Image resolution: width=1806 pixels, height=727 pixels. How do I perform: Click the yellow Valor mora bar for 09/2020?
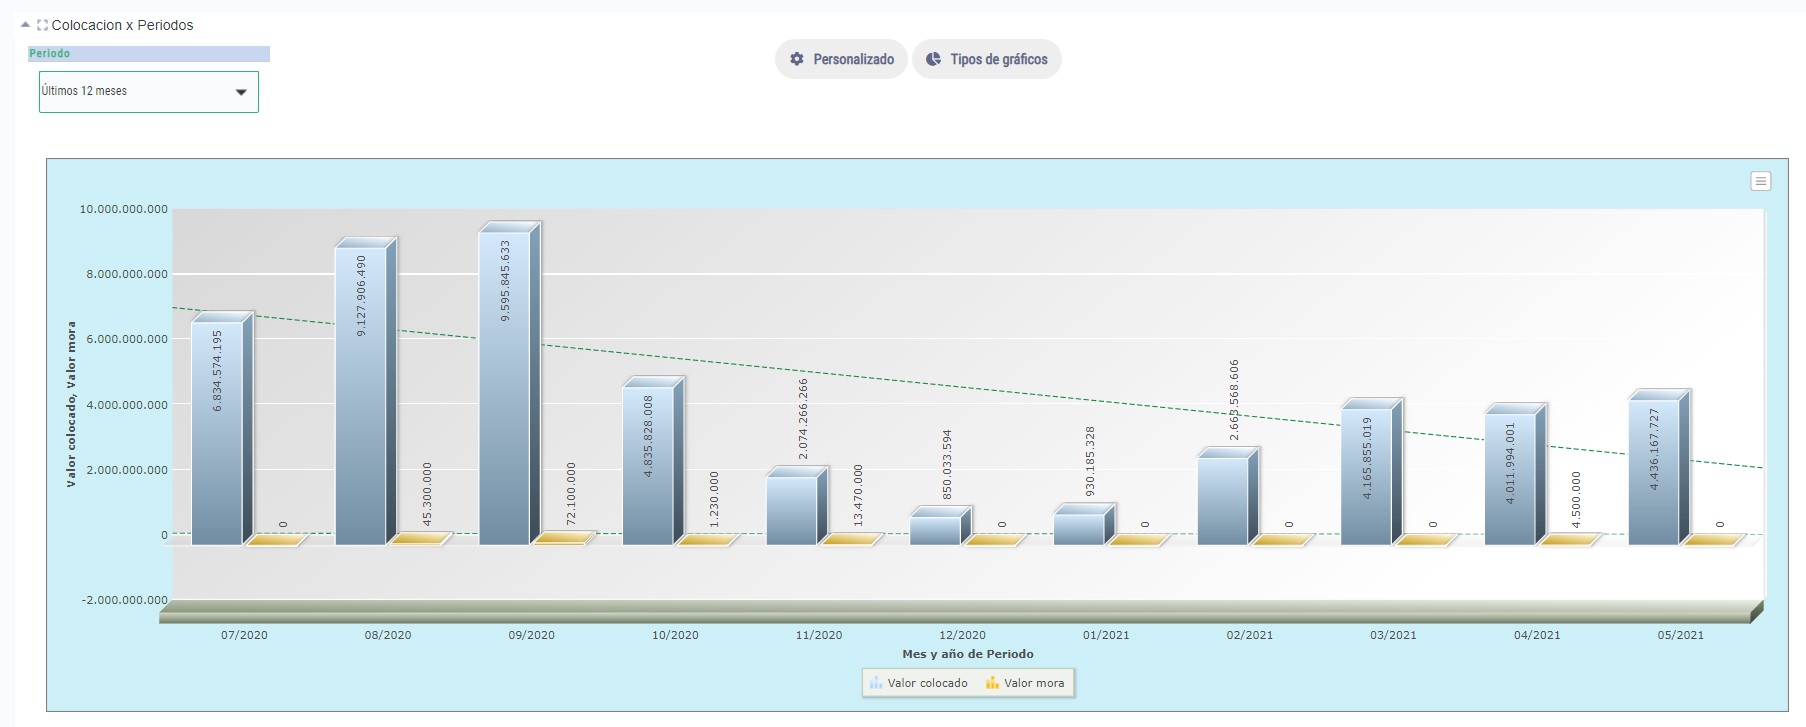[x=560, y=539]
